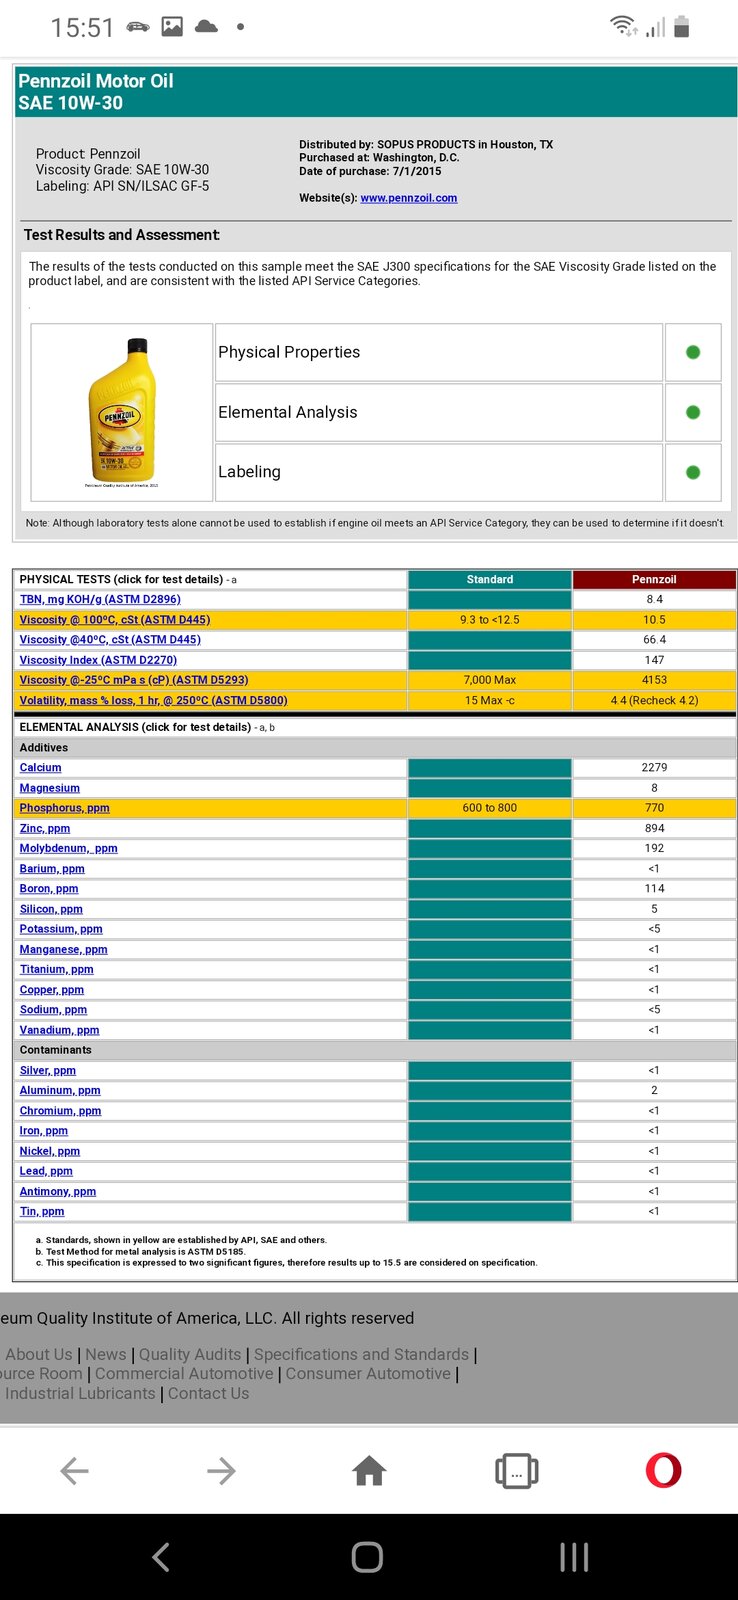Open the About Us footer link

pyautogui.click(x=39, y=1354)
